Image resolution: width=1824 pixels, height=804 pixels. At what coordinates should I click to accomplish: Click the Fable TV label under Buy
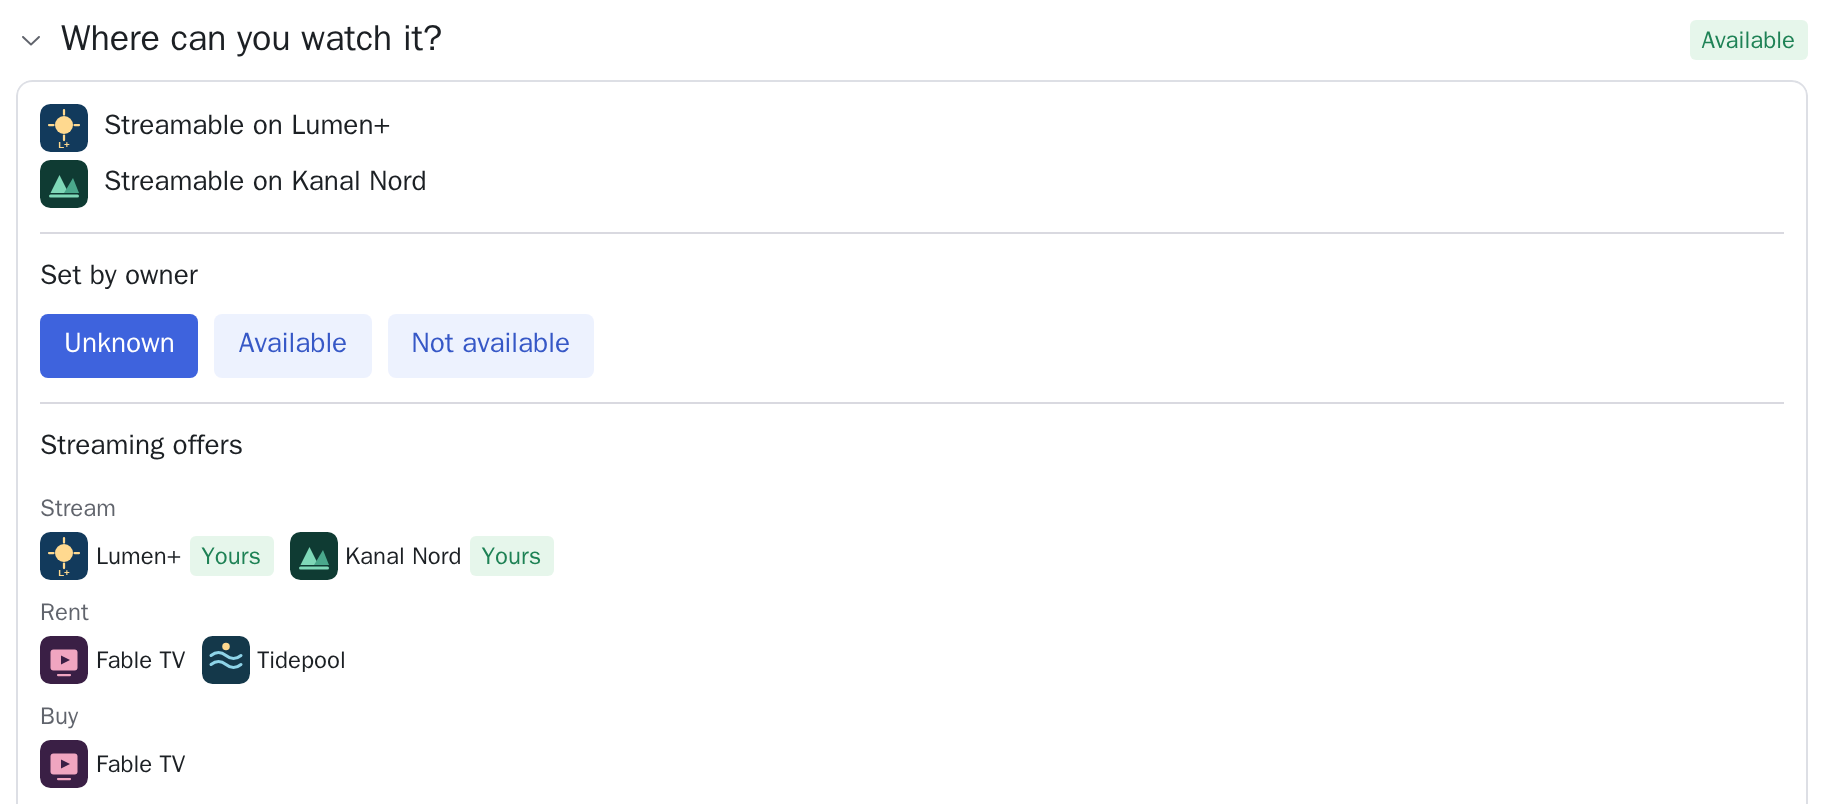[x=141, y=764]
